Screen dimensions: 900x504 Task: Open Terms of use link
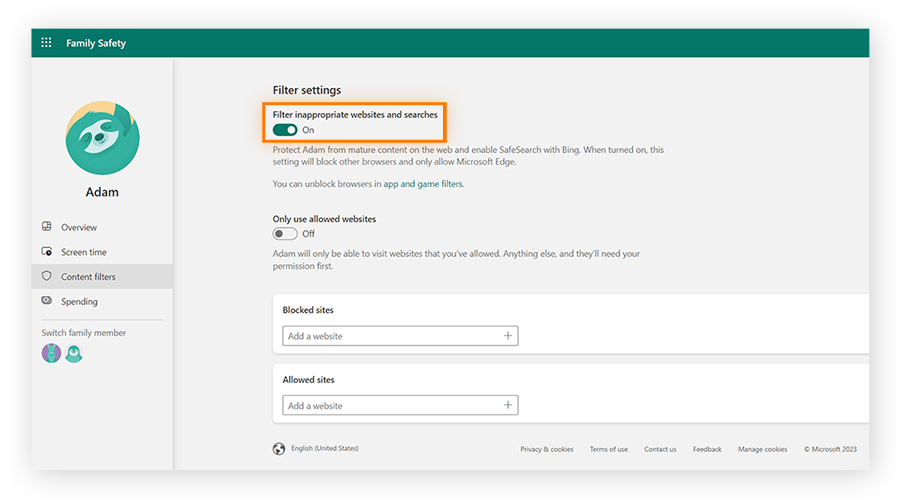click(609, 449)
